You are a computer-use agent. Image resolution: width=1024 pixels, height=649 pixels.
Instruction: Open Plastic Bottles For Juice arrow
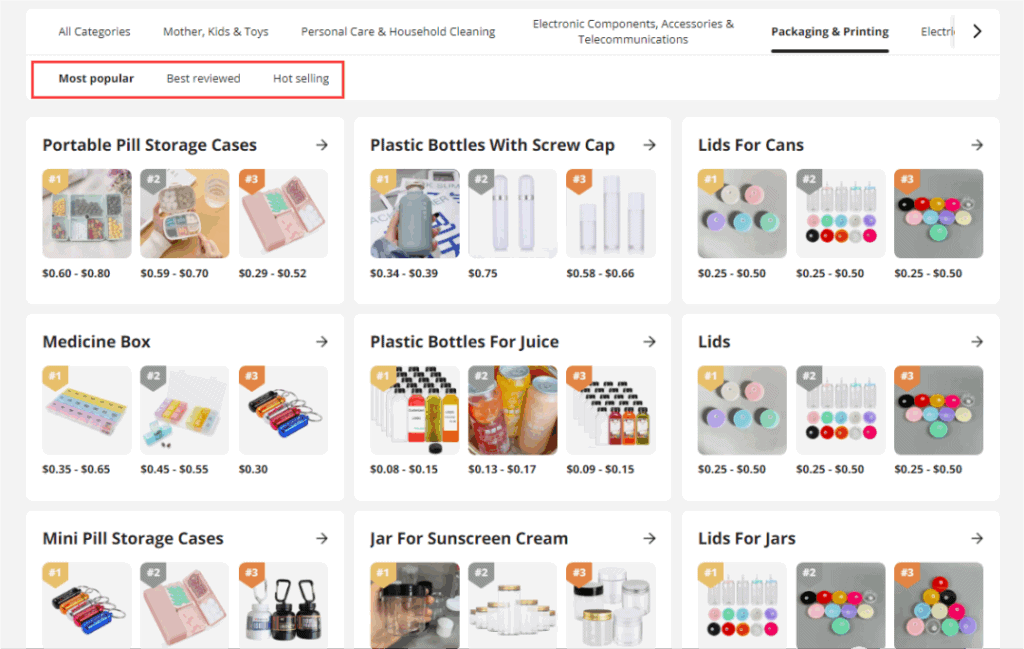[649, 341]
